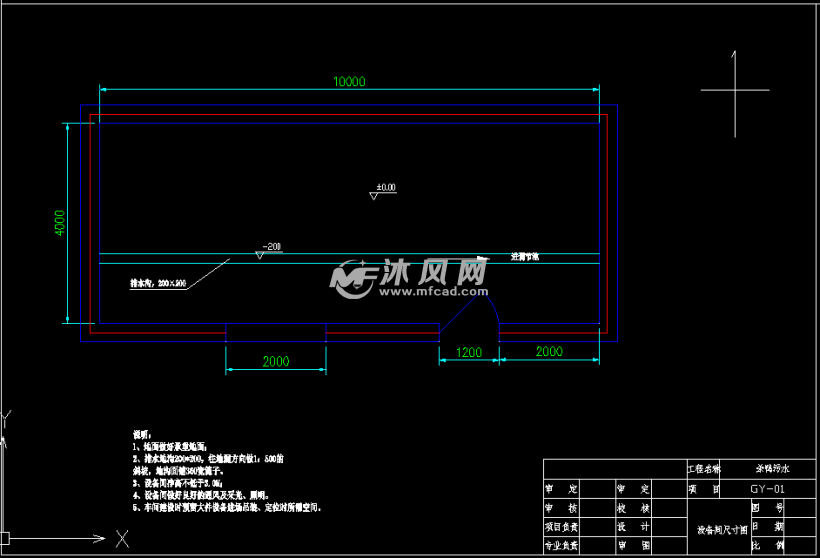The image size is (820, 558).
Task: Click the 审核 cell in title block
Action: pyautogui.click(x=561, y=508)
